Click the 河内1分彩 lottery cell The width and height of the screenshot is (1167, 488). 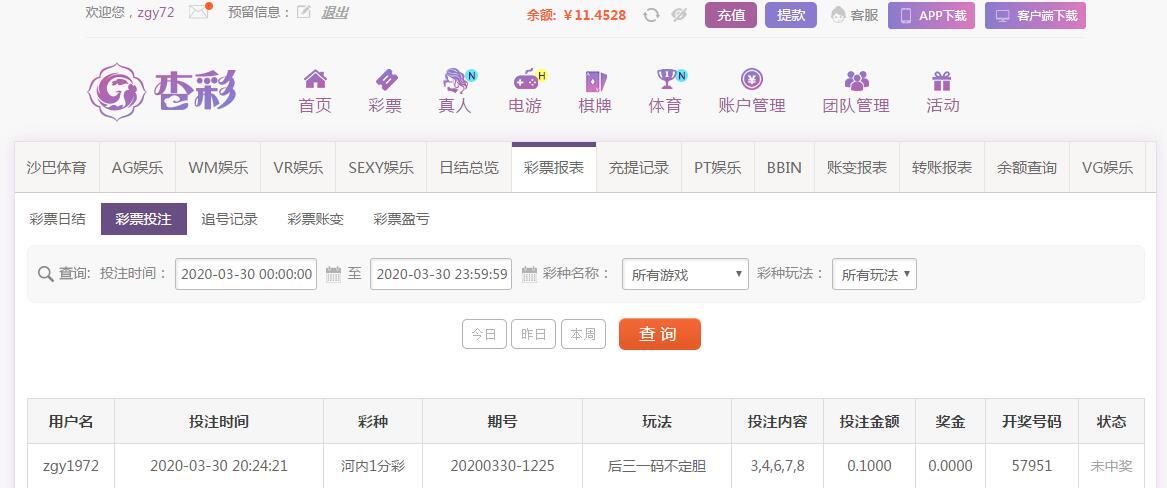point(373,466)
